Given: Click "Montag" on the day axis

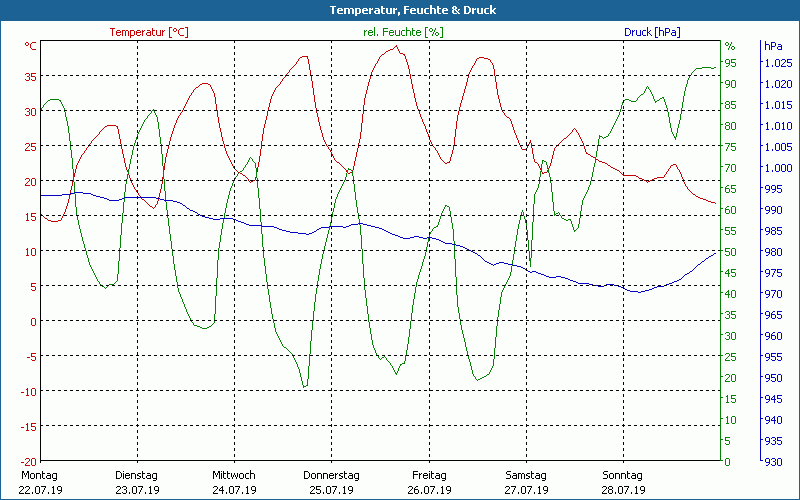Looking at the screenshot, I should click(39, 476).
